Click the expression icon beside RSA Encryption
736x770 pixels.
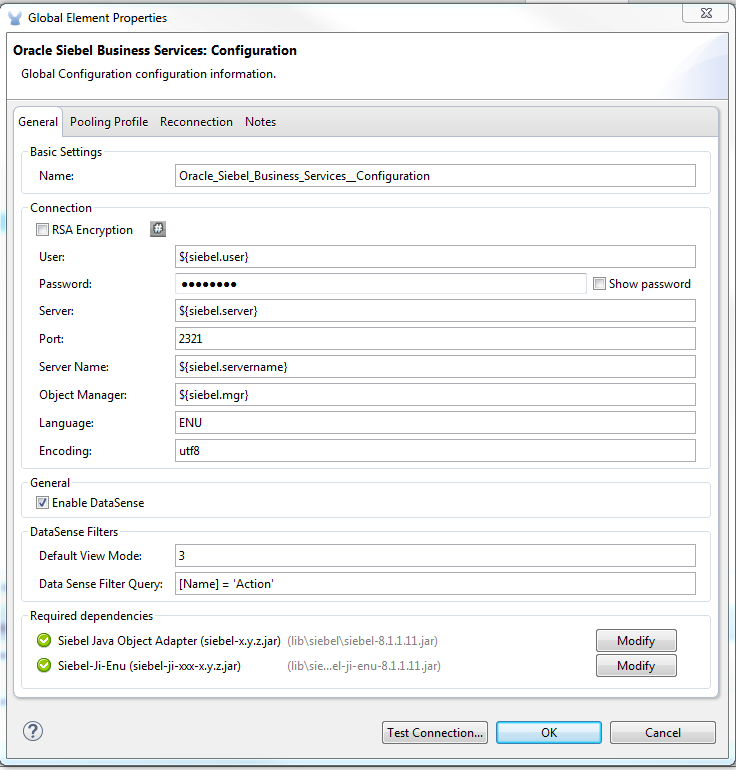click(158, 229)
